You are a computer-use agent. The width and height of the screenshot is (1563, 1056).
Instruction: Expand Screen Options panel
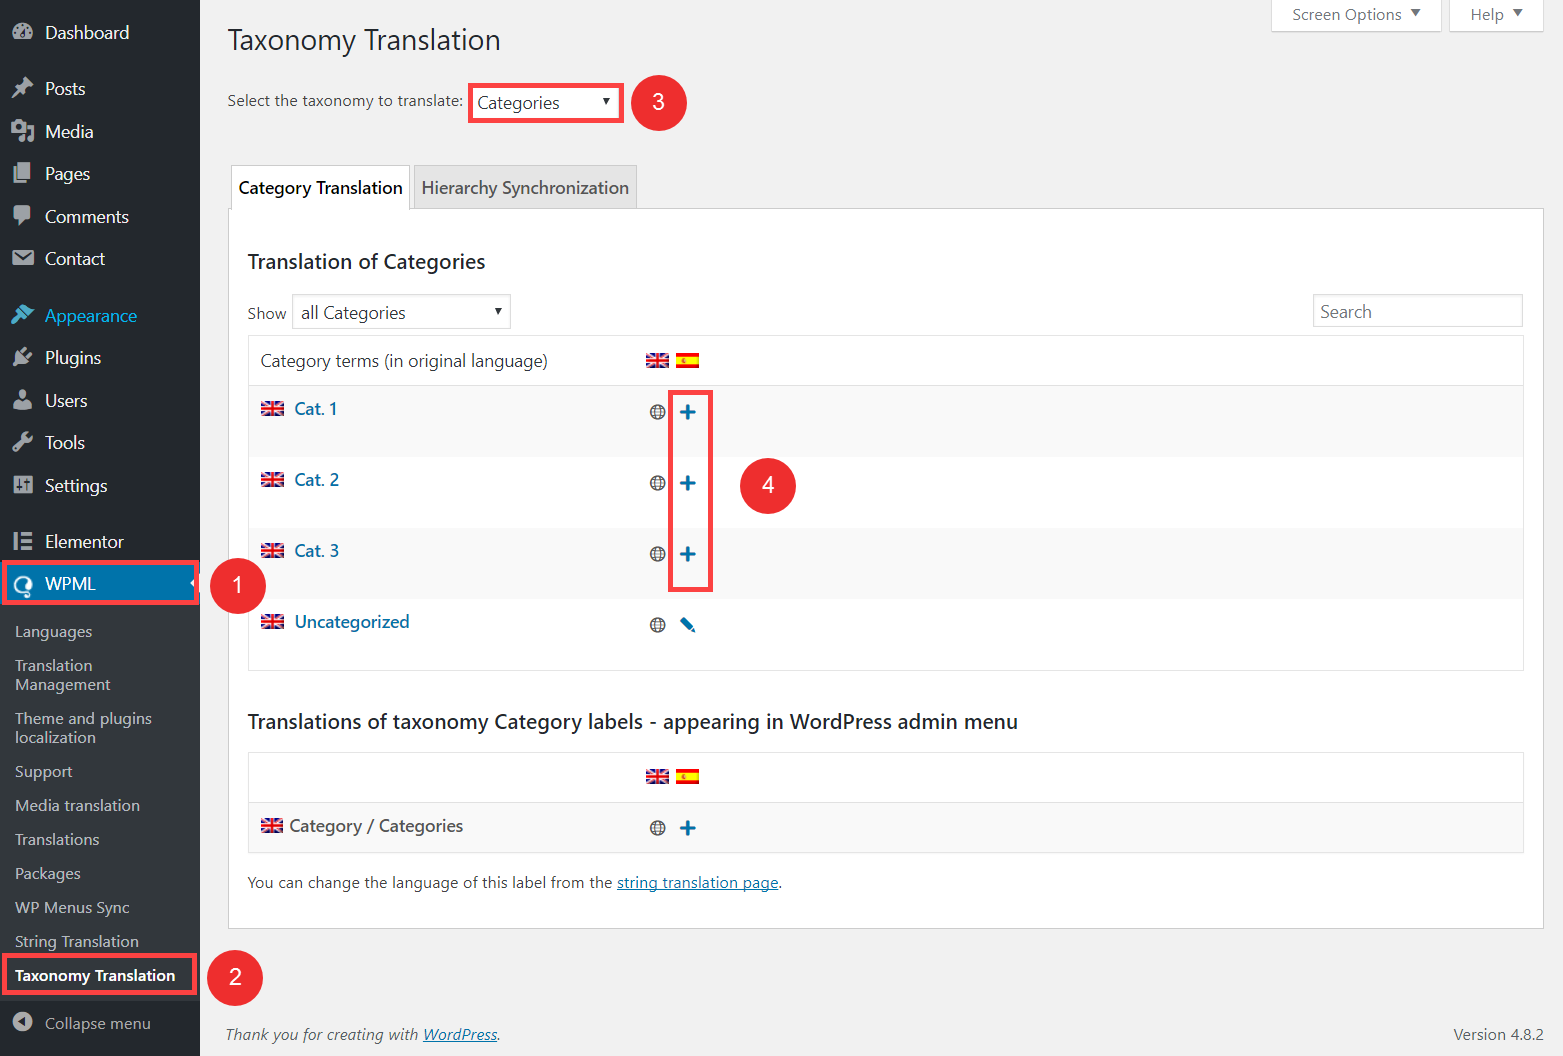[1356, 15]
